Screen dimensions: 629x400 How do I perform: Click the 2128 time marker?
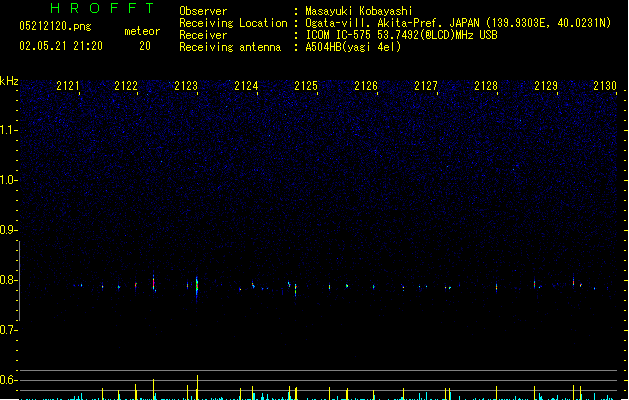[486, 86]
